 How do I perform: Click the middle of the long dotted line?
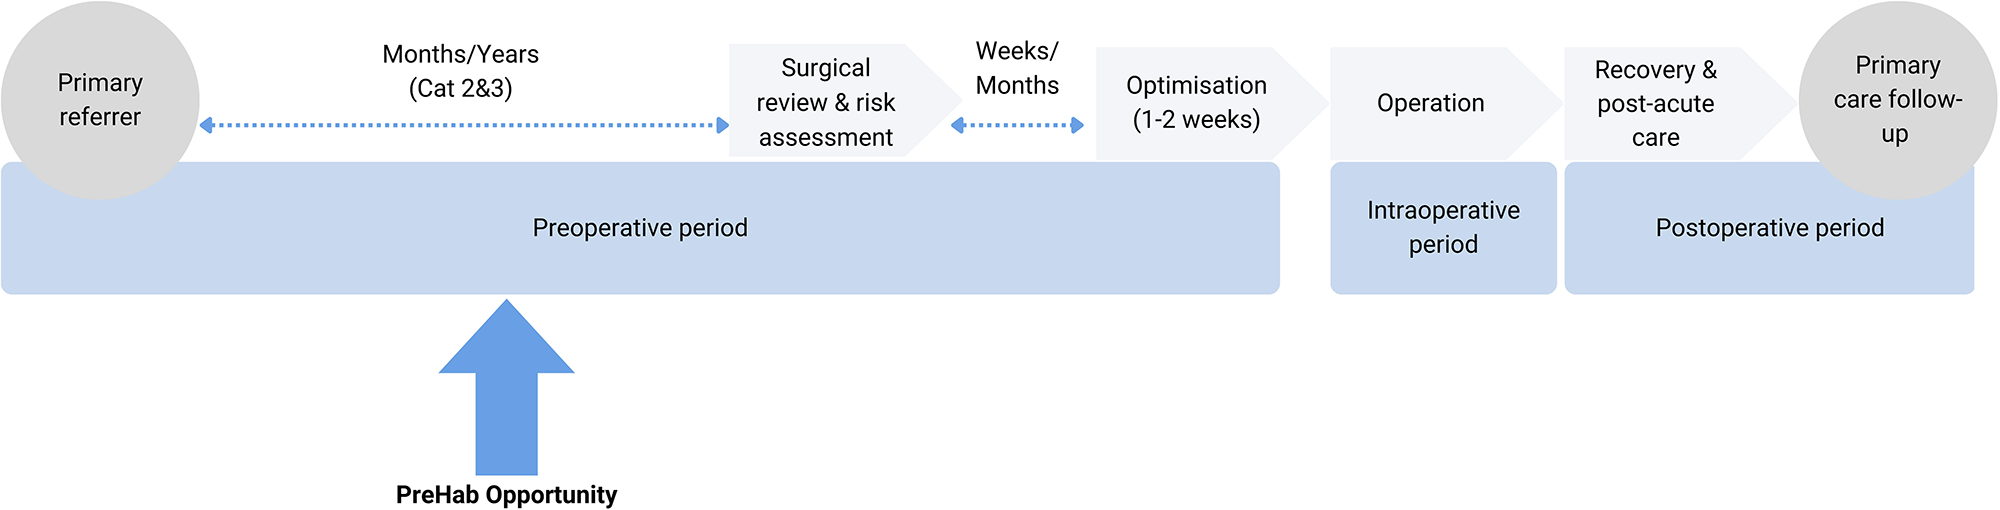coord(464,125)
